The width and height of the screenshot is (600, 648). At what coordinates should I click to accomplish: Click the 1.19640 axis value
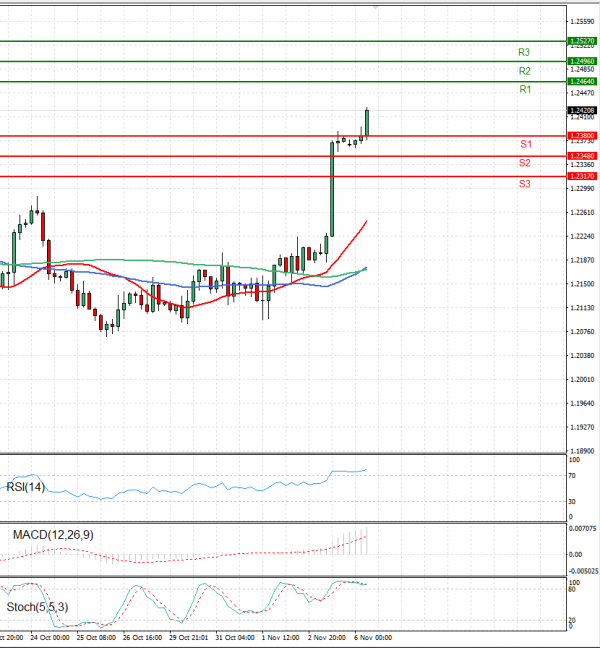582,403
